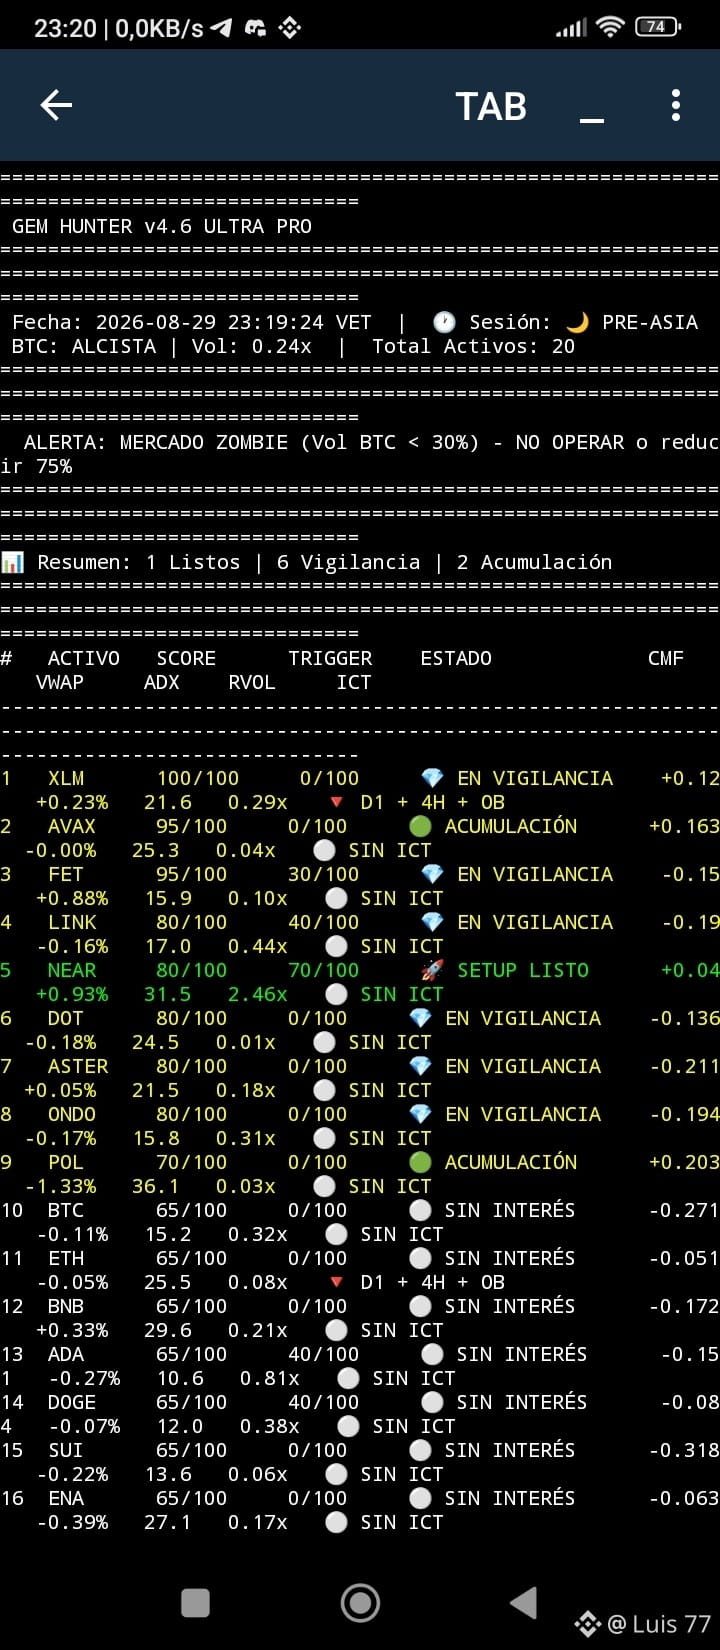
Task: Select the PRE-ASIA session label
Action: coord(650,322)
